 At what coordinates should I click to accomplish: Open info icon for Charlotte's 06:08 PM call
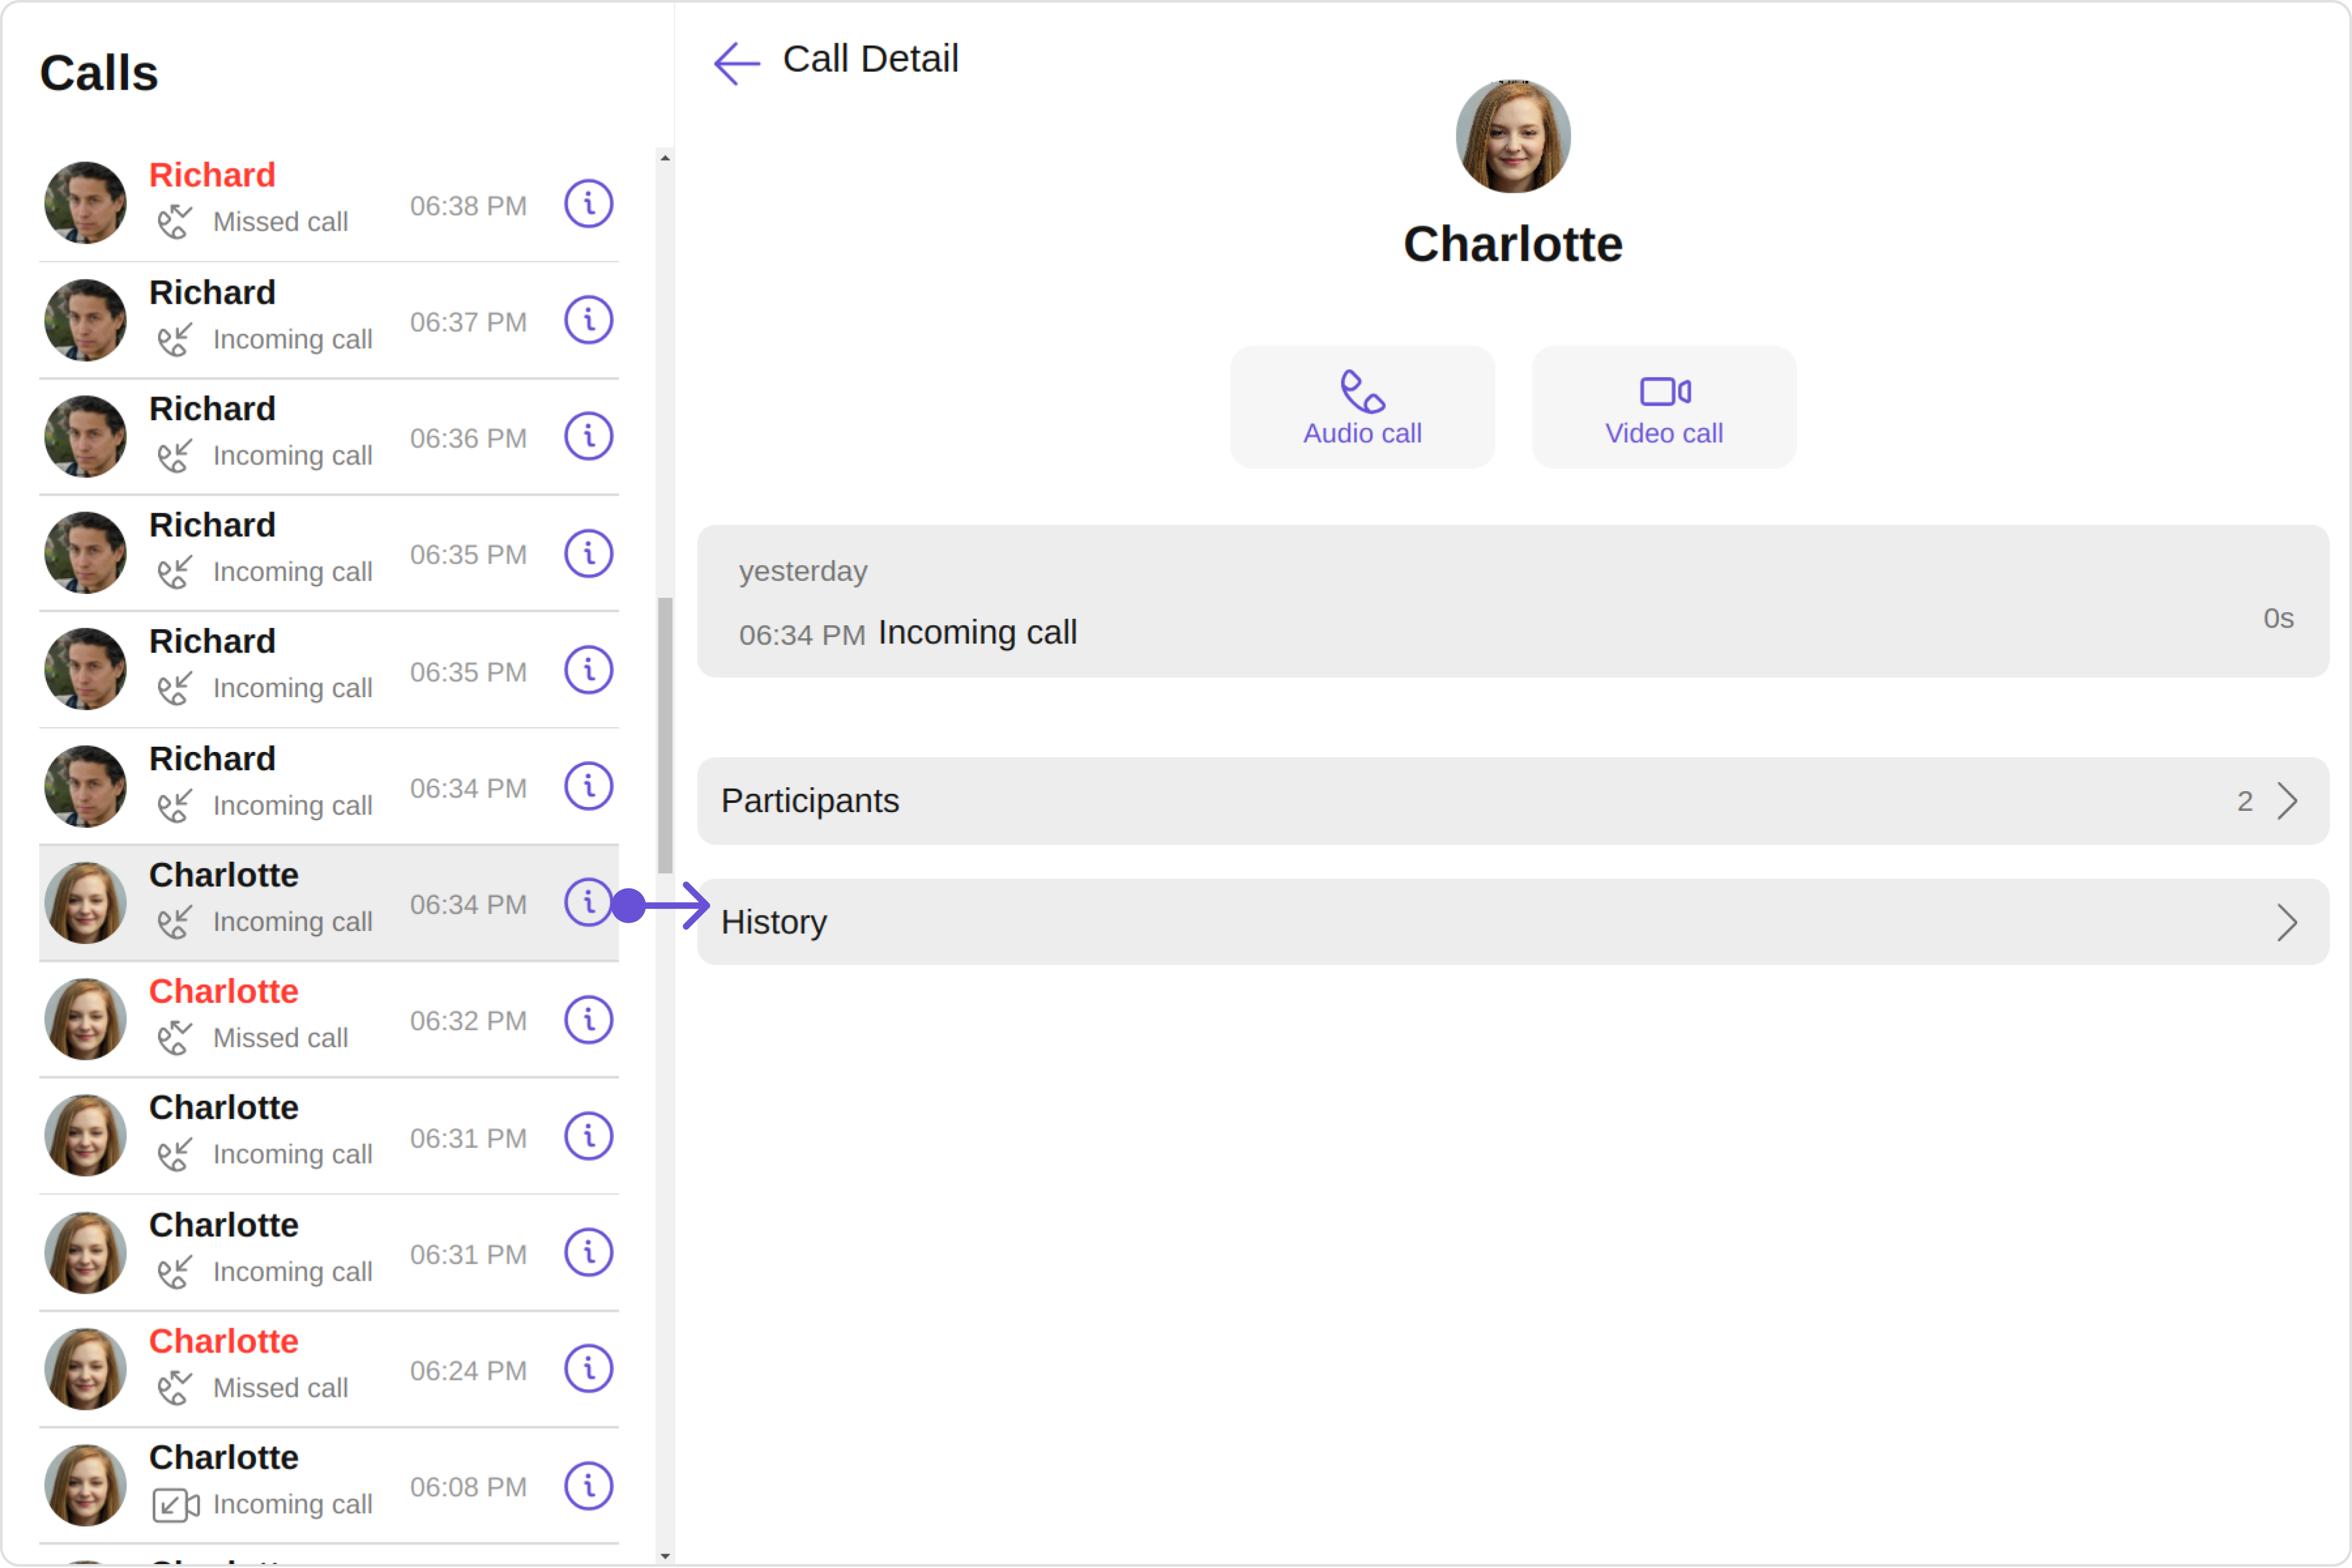coord(588,1486)
